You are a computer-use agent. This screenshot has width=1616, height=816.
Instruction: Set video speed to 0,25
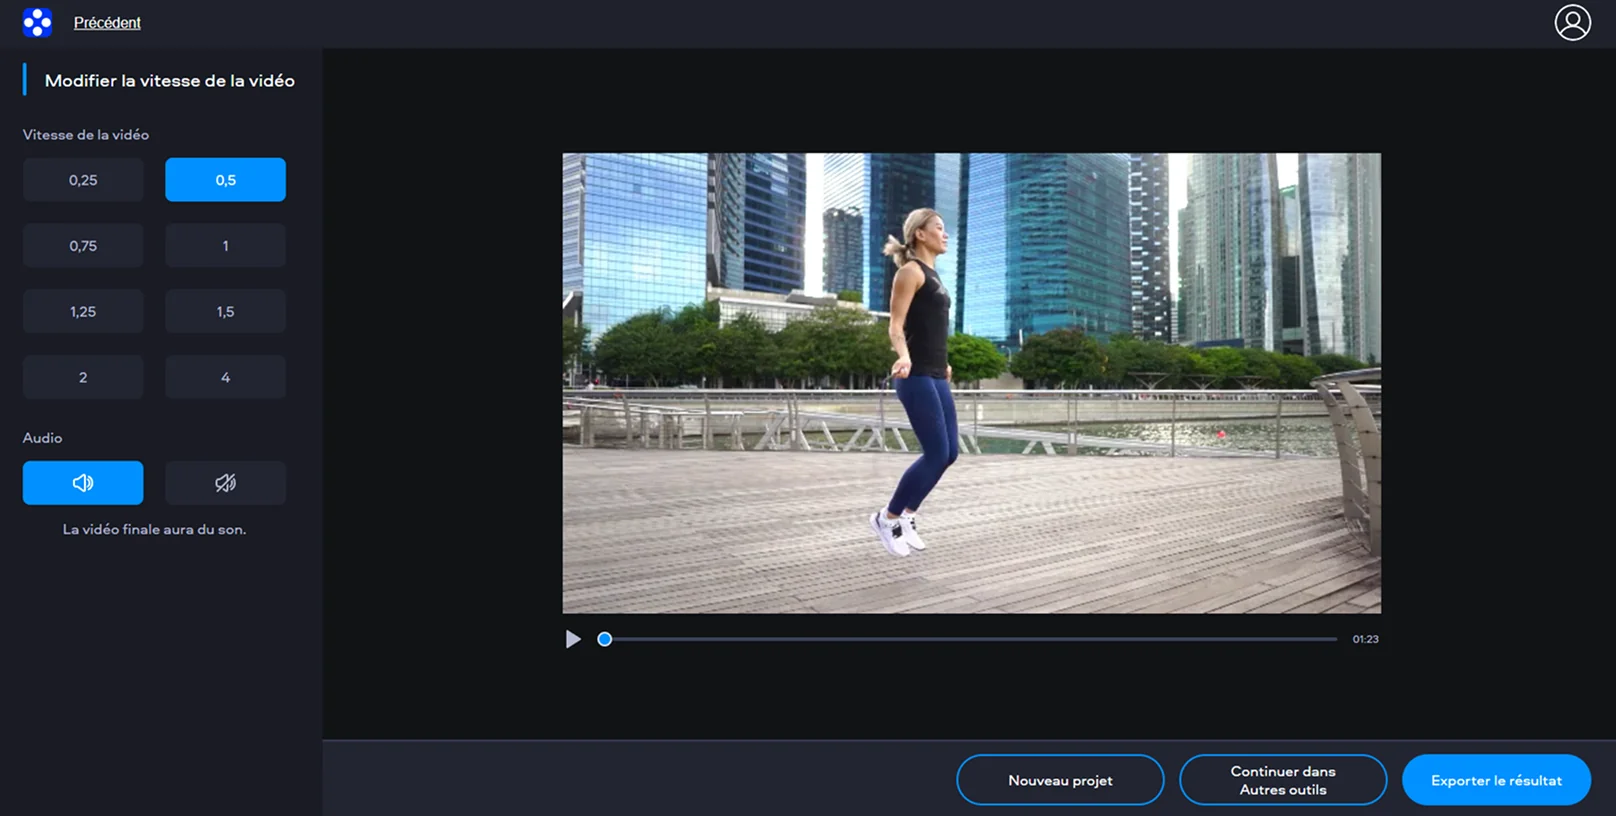(x=83, y=180)
